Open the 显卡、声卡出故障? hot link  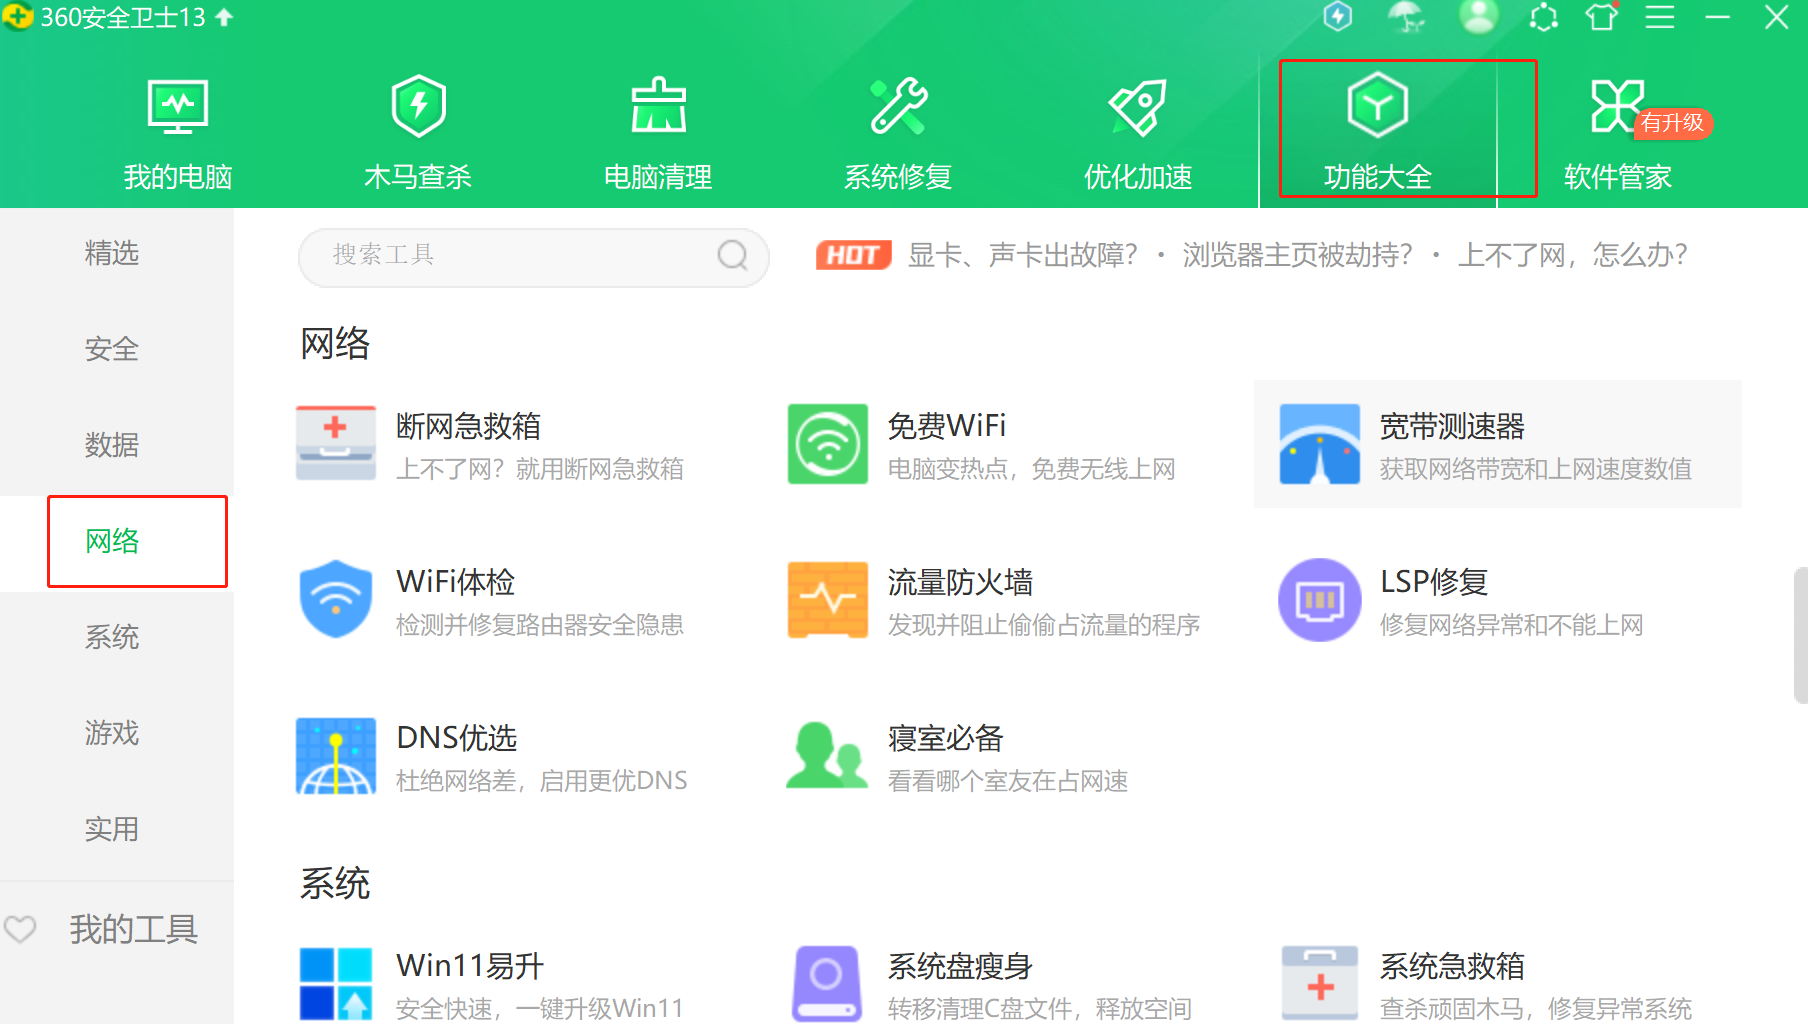[x=1022, y=255]
